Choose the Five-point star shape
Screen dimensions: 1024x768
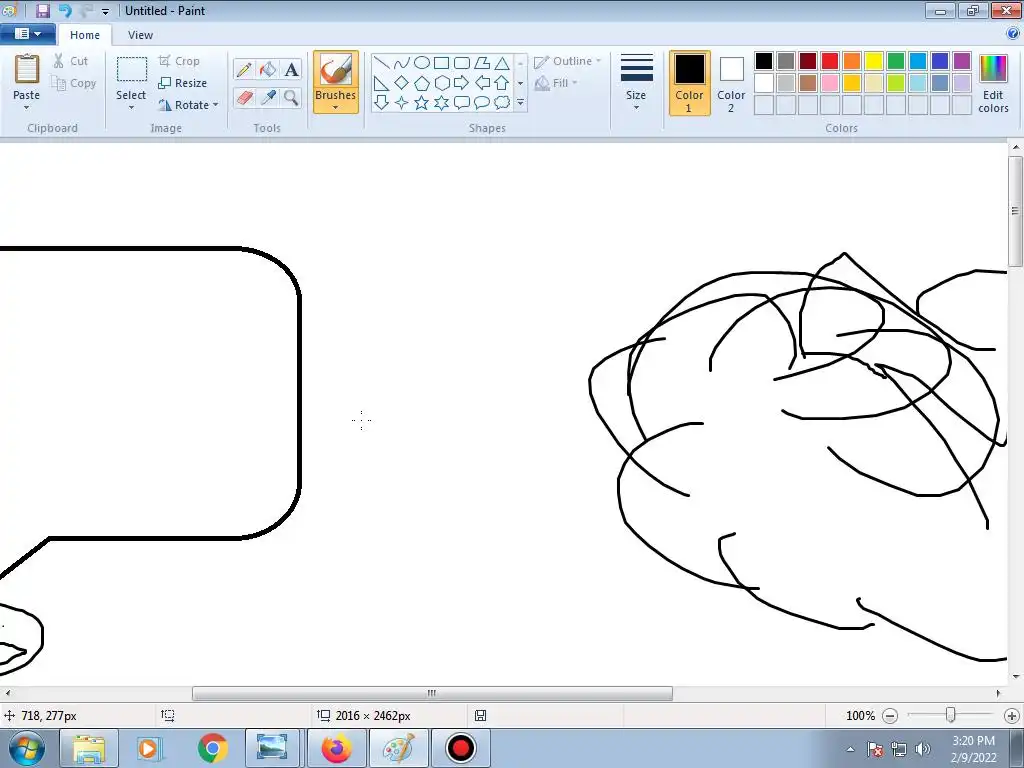422,103
